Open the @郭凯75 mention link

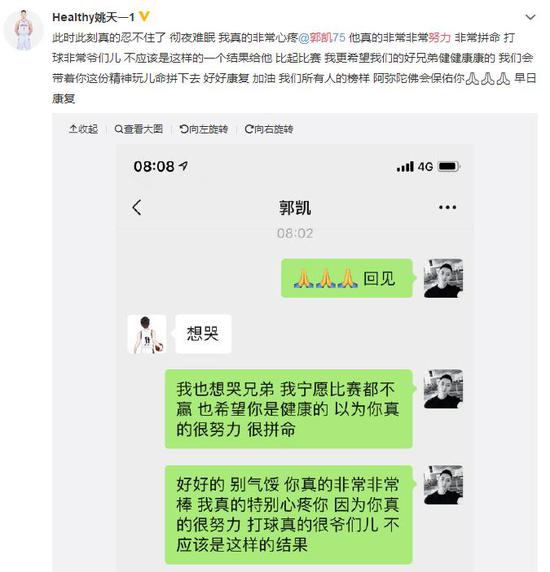coord(322,37)
